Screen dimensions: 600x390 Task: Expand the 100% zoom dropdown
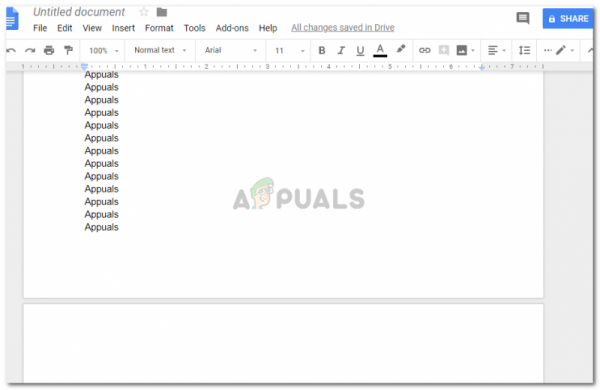(104, 51)
